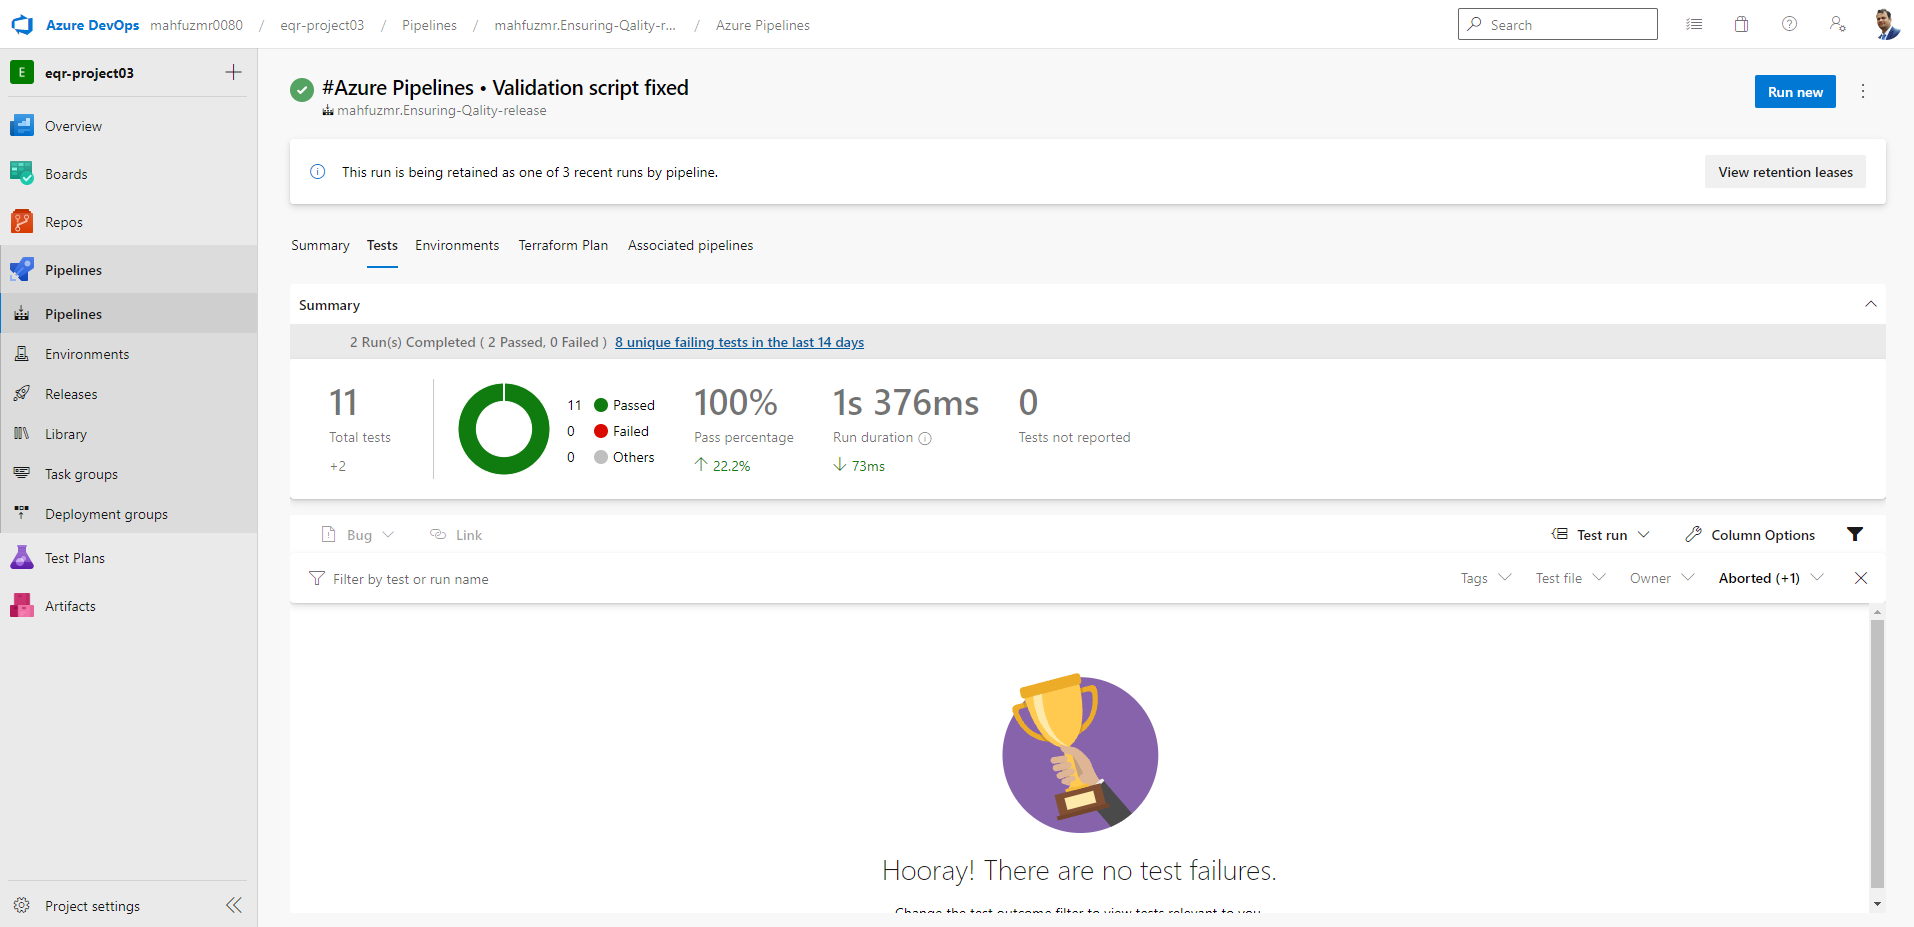Open the User settings icon
Screen dimensions: 1914x927
tap(1837, 24)
